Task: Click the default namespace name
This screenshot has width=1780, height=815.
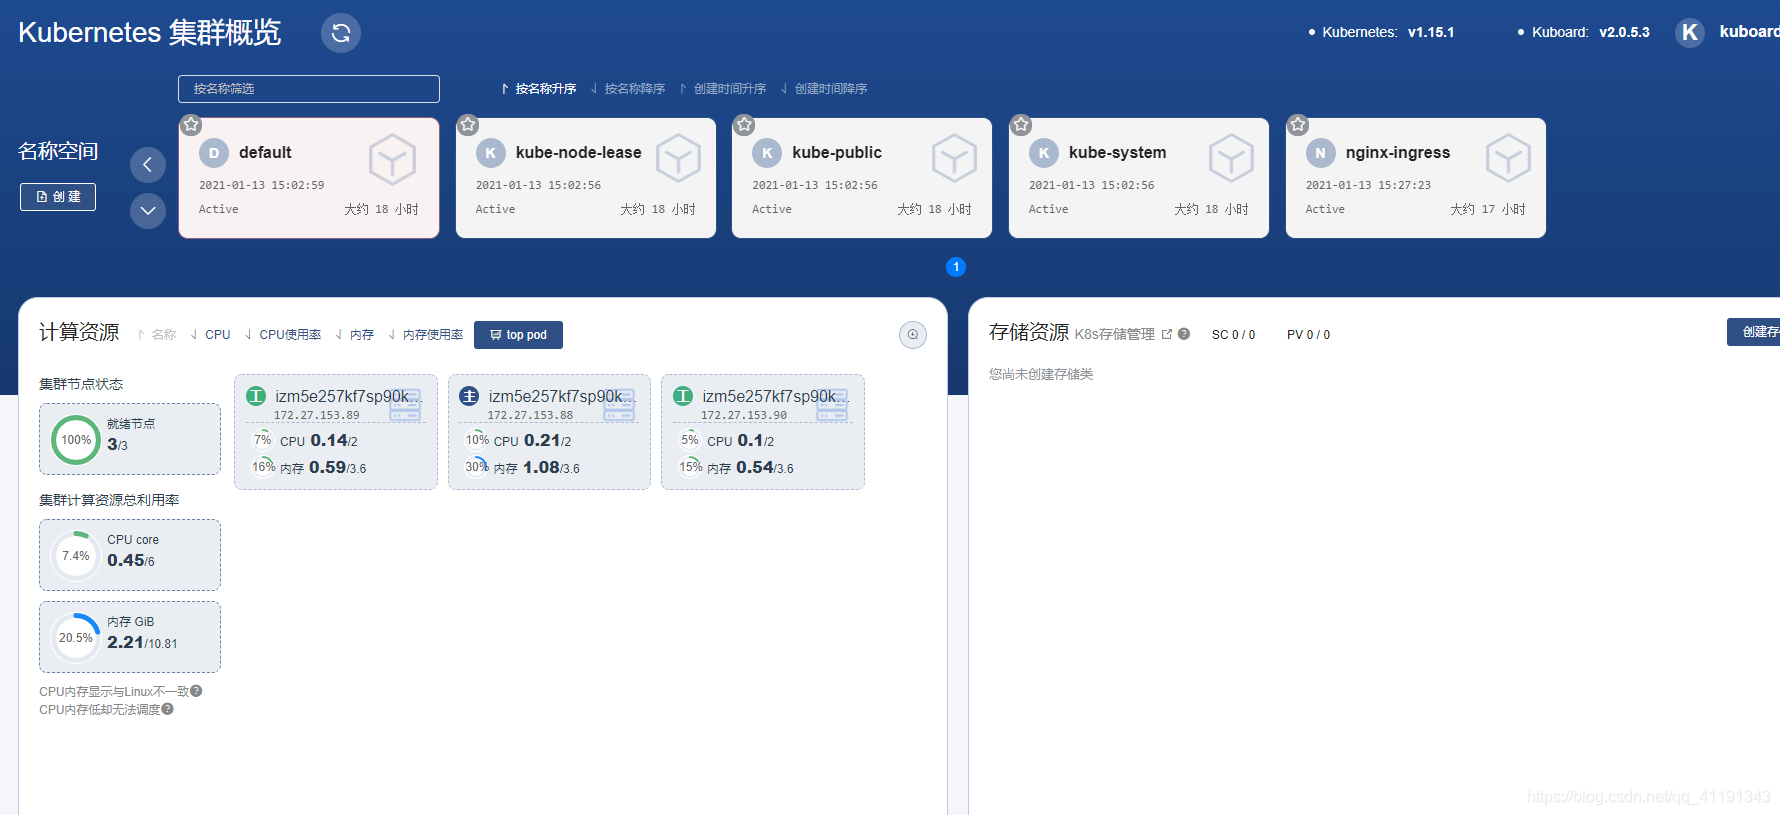Action: coord(265,153)
